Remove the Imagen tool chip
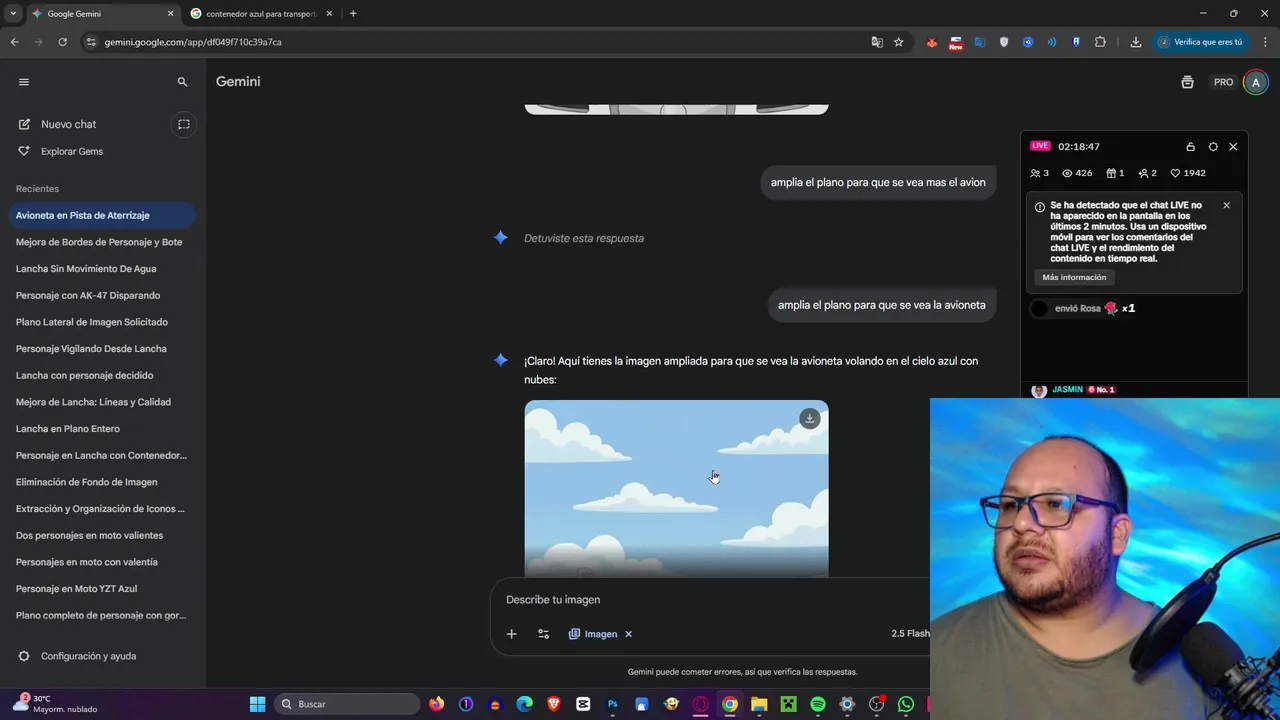1280x720 pixels. pos(628,634)
